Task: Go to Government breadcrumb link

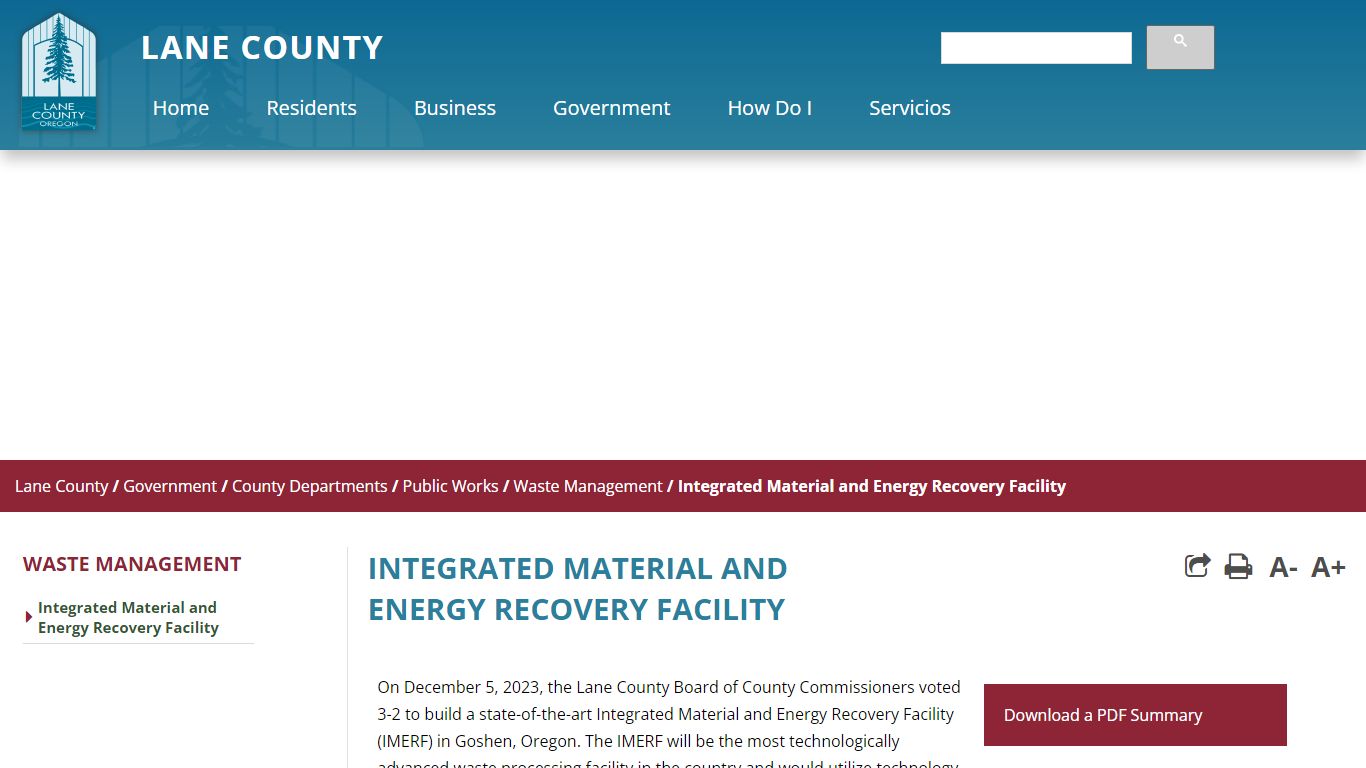Action: (170, 486)
